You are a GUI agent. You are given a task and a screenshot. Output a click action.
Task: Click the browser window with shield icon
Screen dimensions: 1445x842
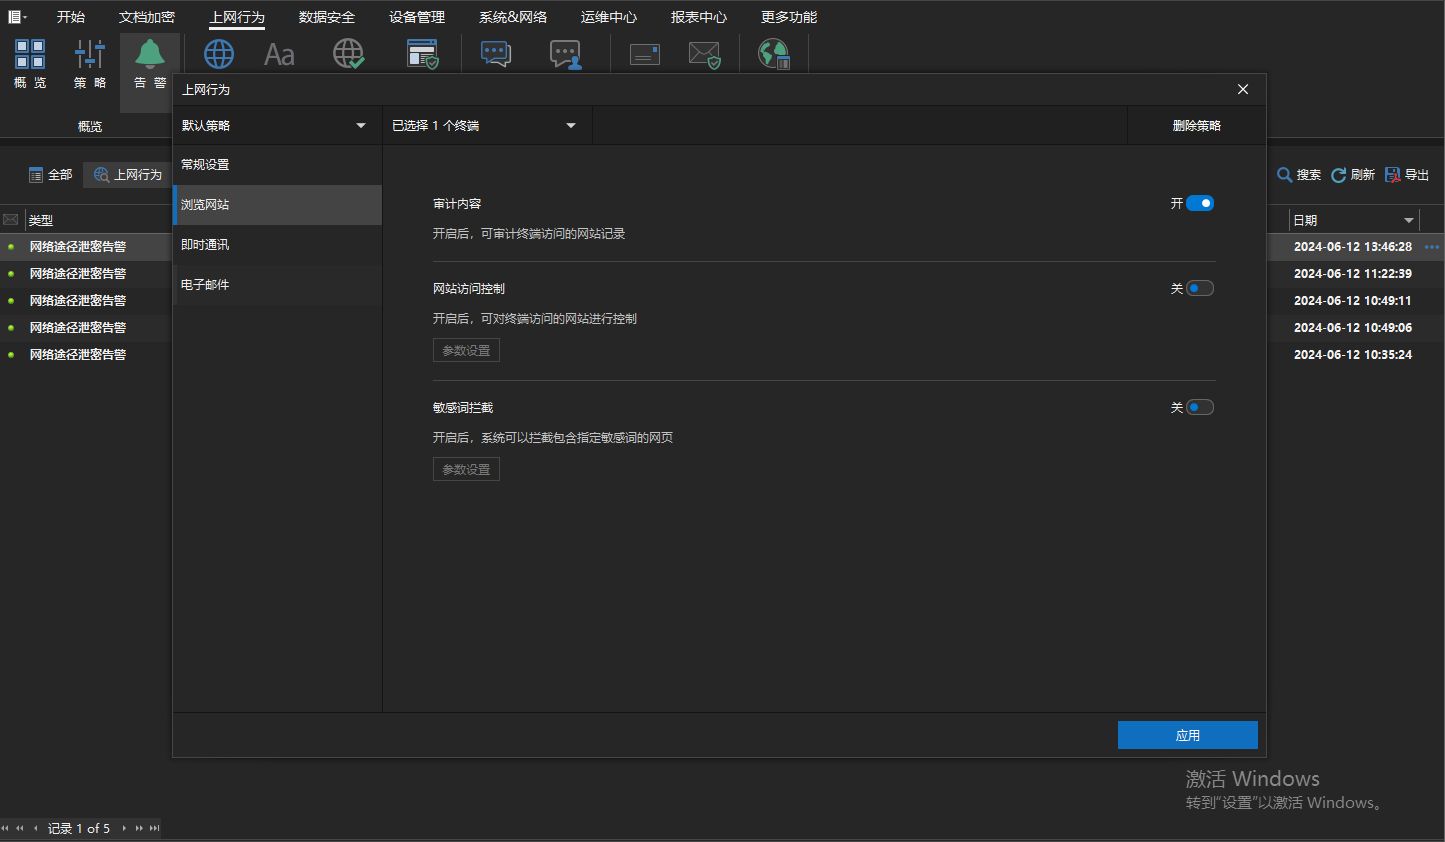423,54
